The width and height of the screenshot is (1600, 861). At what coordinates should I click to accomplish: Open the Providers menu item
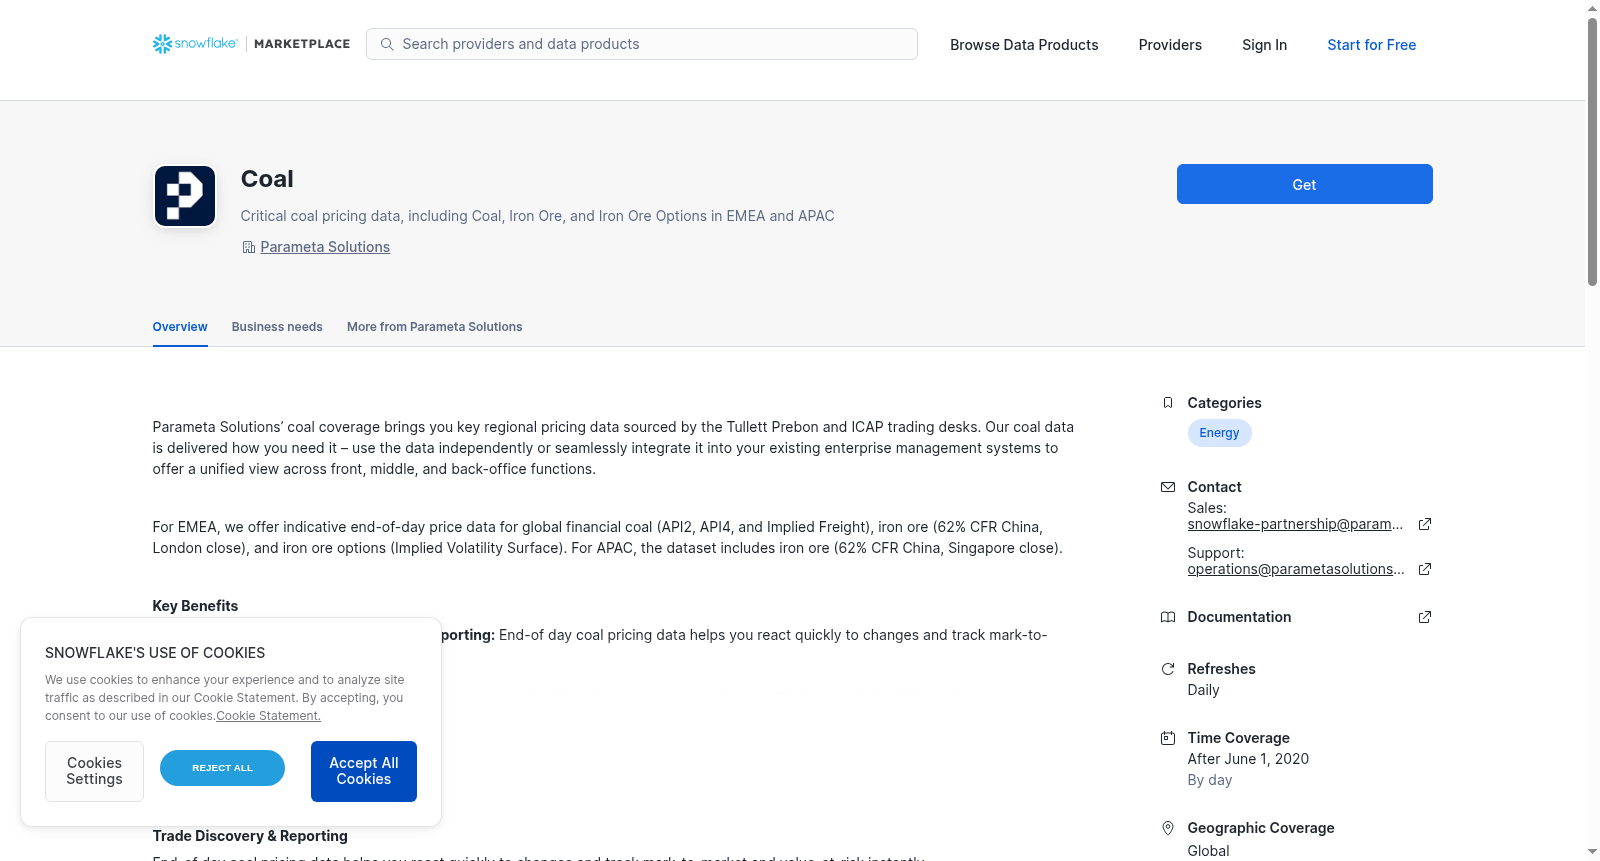[1170, 45]
